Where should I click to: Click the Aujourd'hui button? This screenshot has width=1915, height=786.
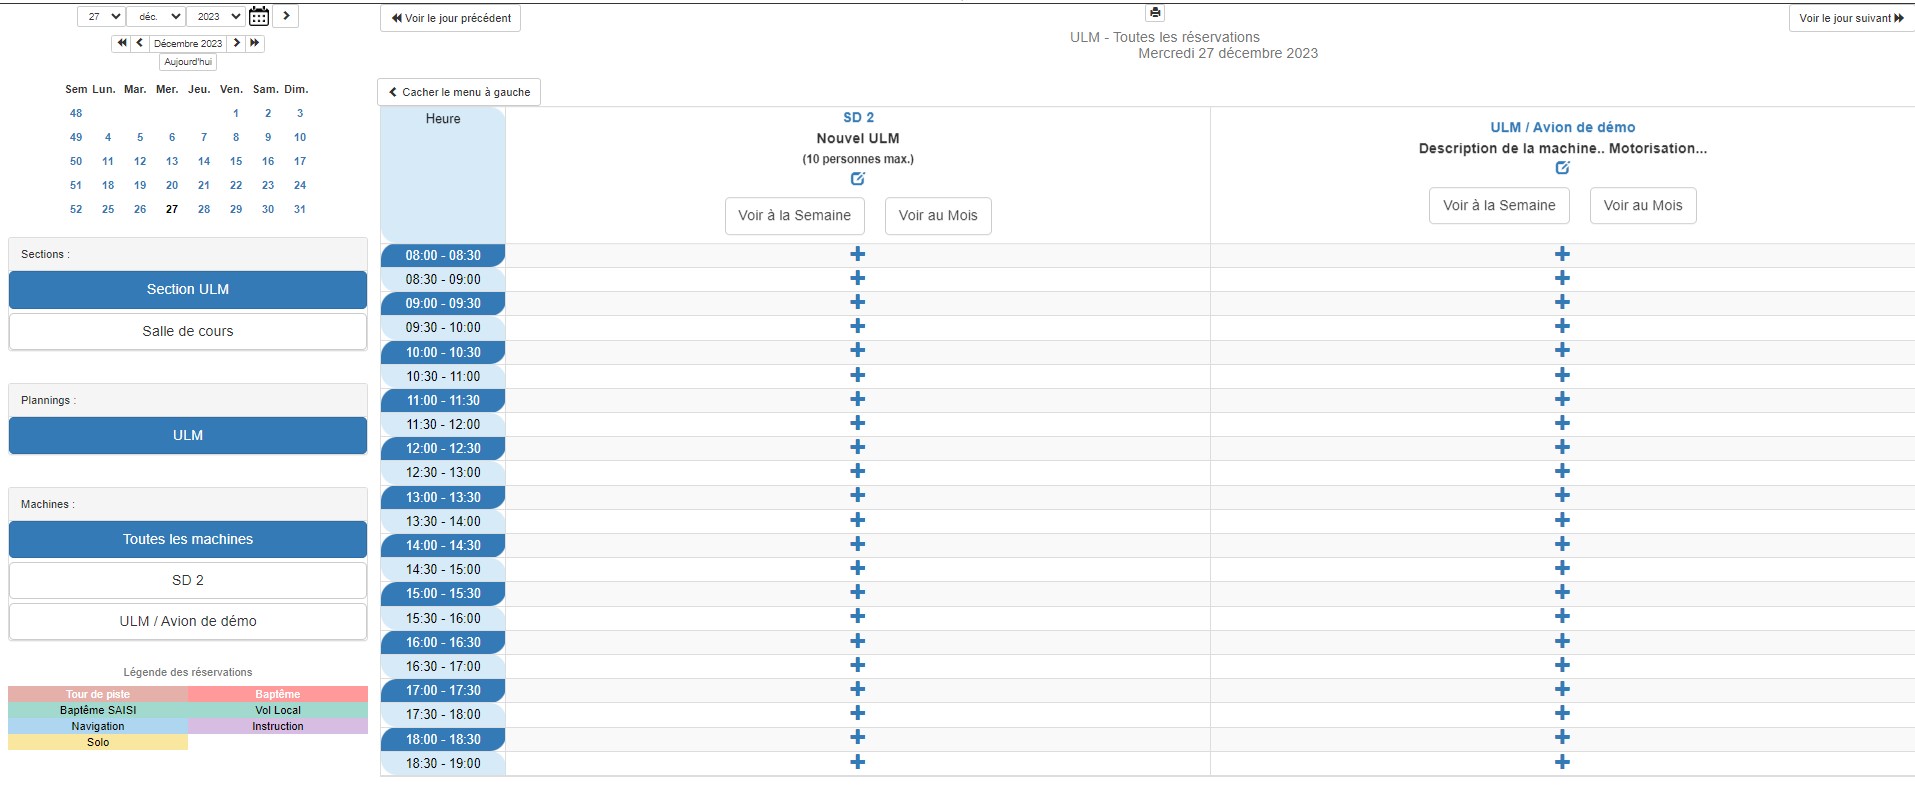click(x=188, y=62)
